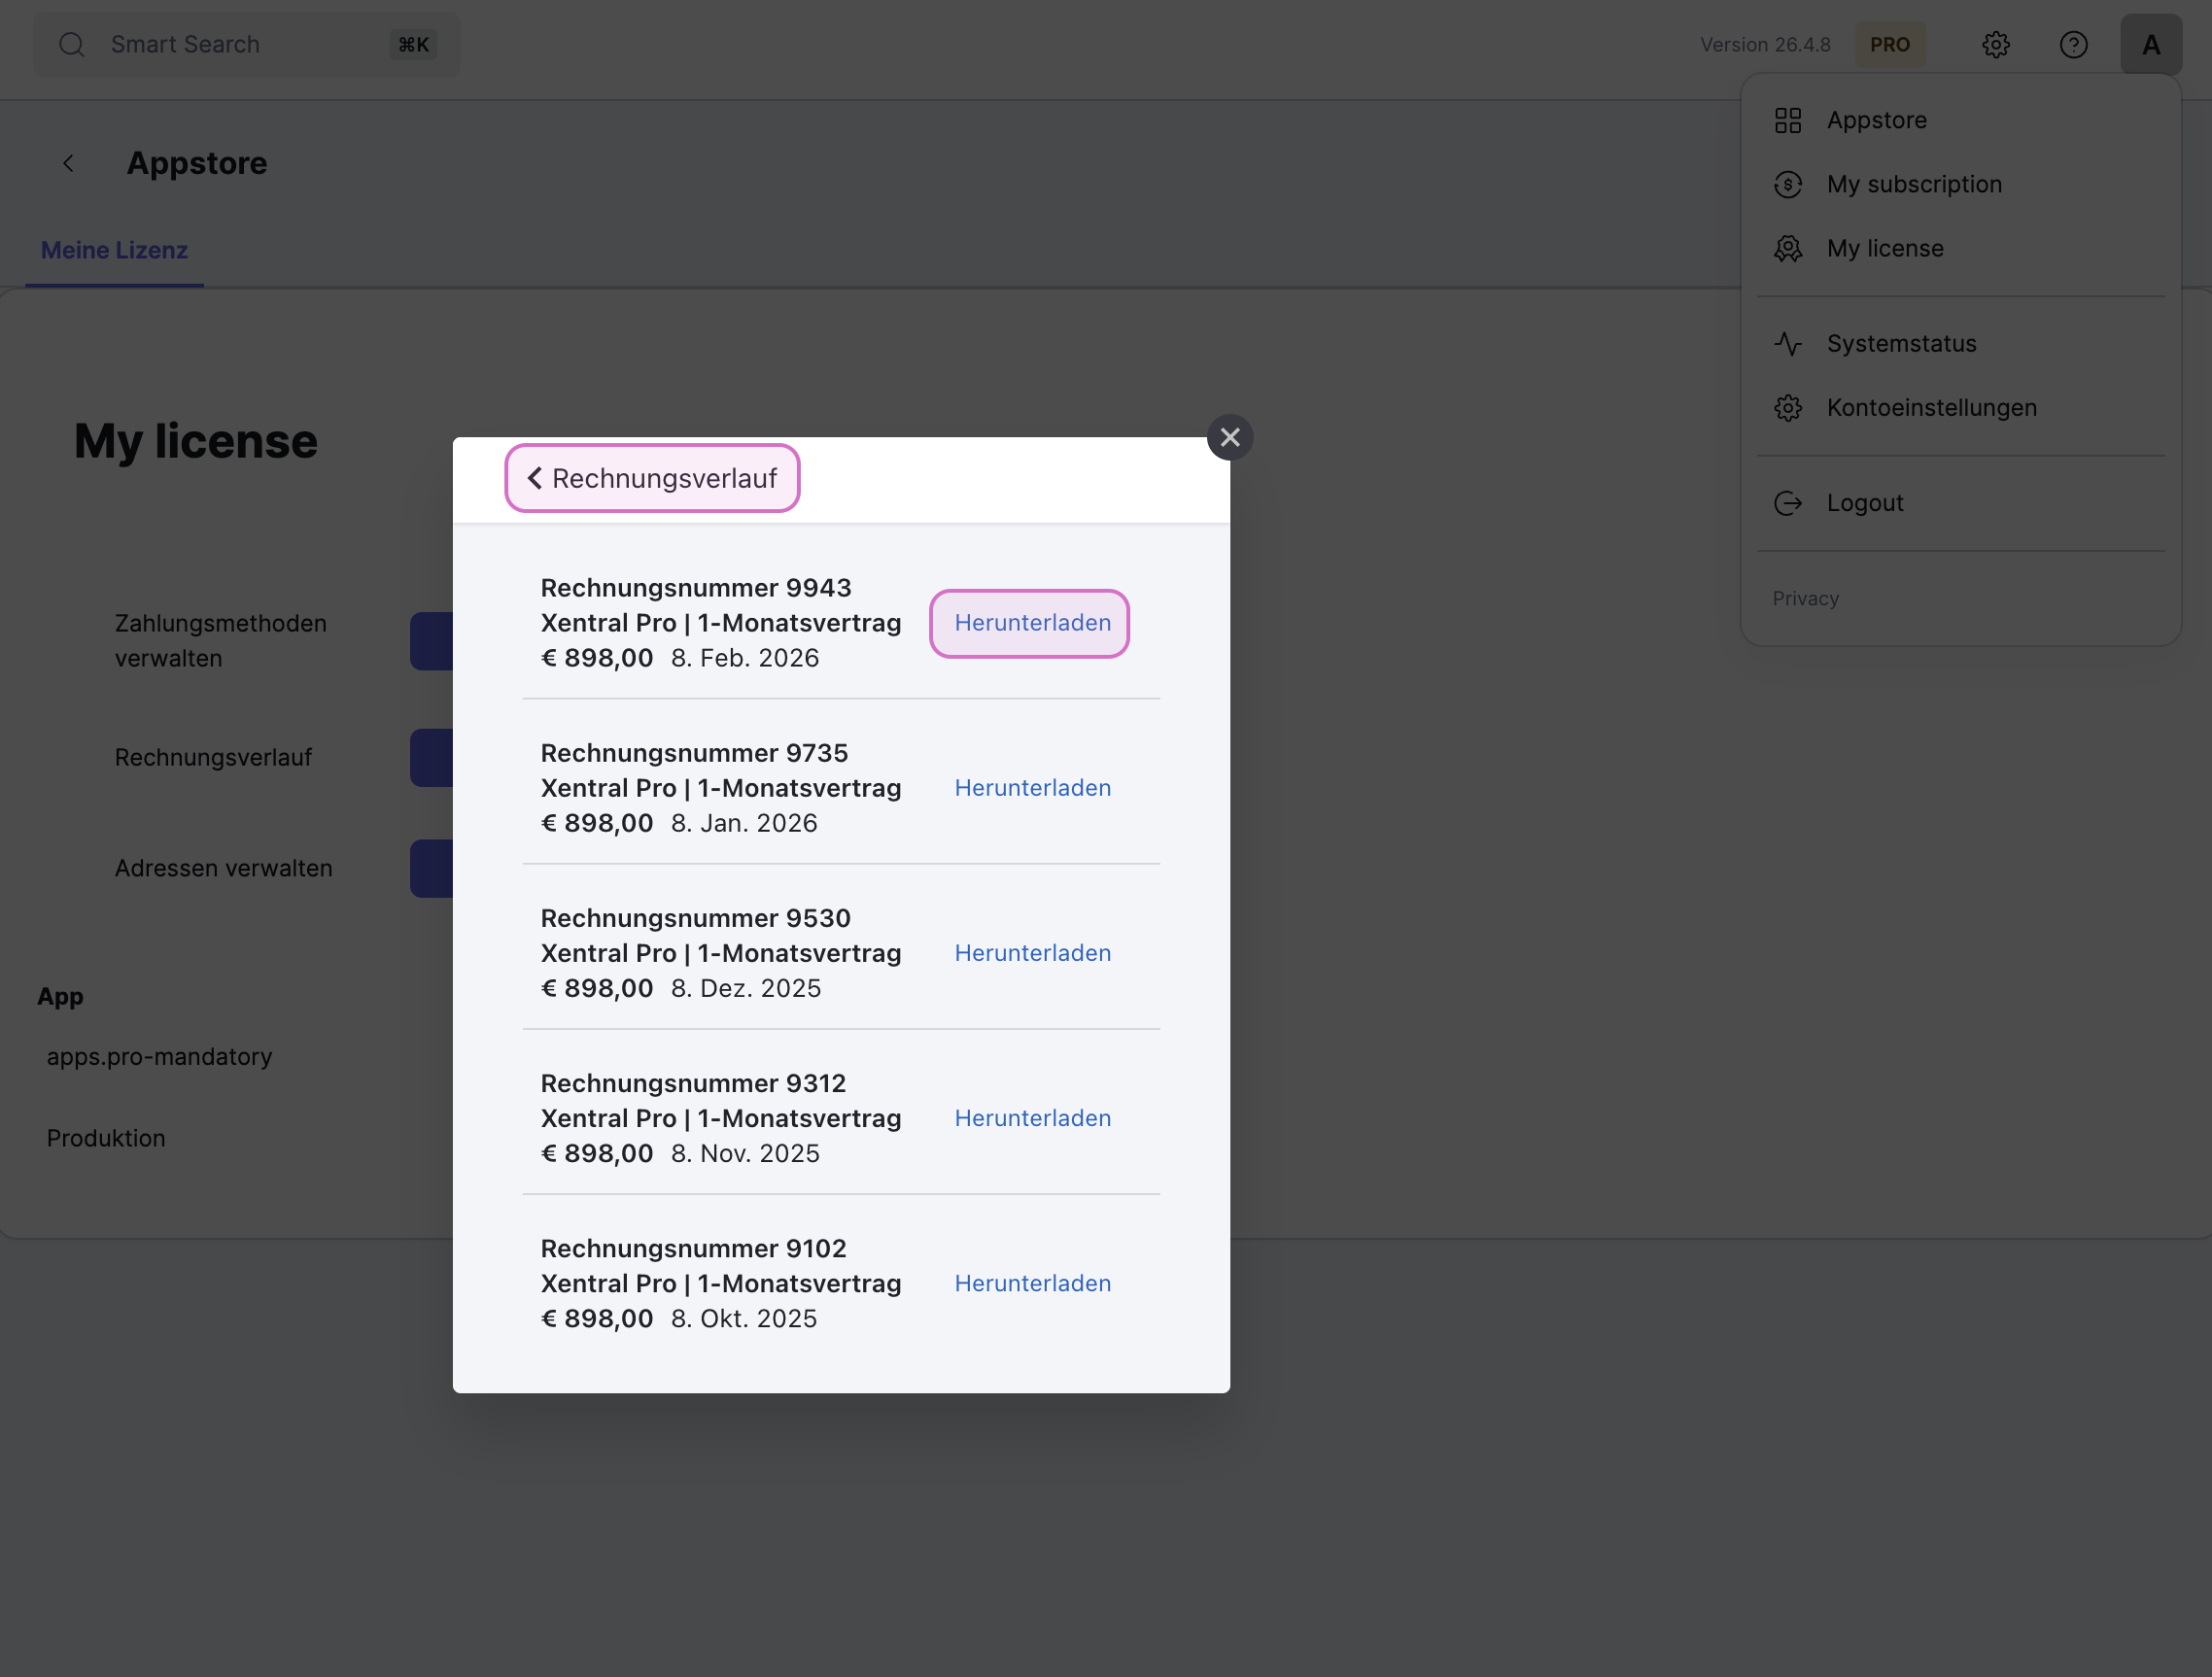Click the user avatar A button
The width and height of the screenshot is (2212, 1677).
pyautogui.click(x=2150, y=45)
